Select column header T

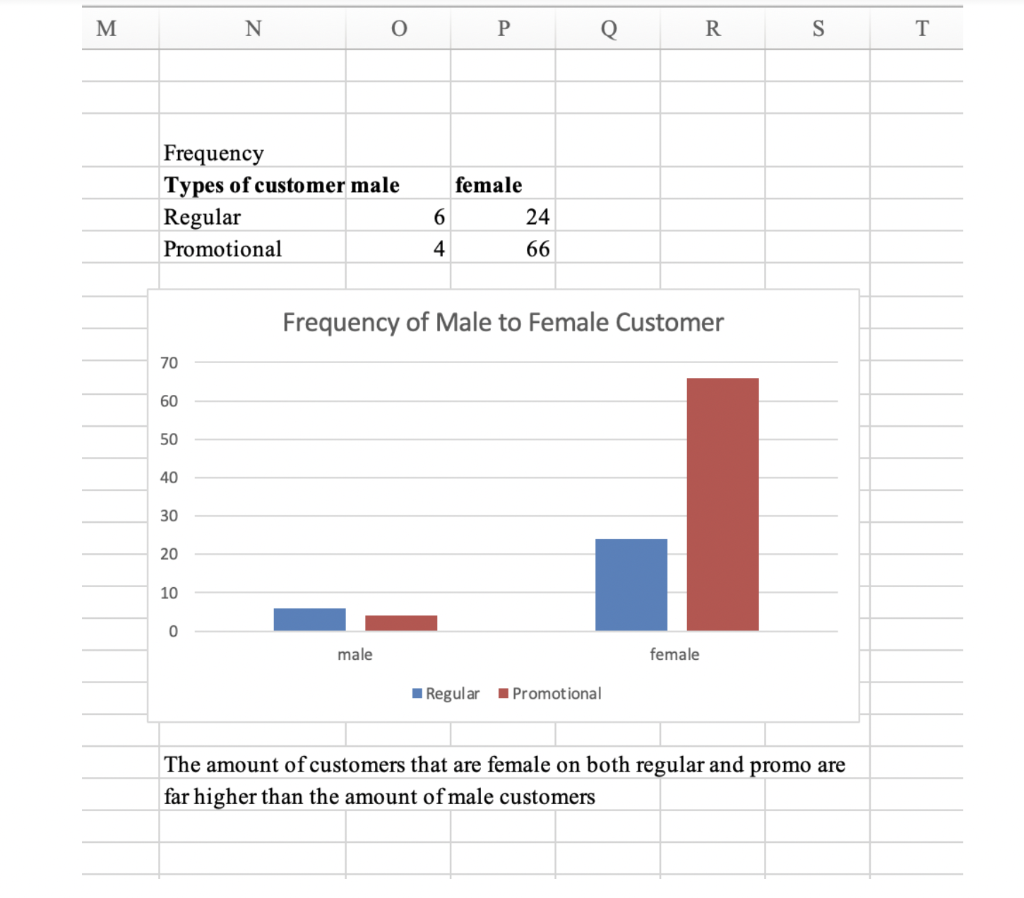click(x=920, y=29)
